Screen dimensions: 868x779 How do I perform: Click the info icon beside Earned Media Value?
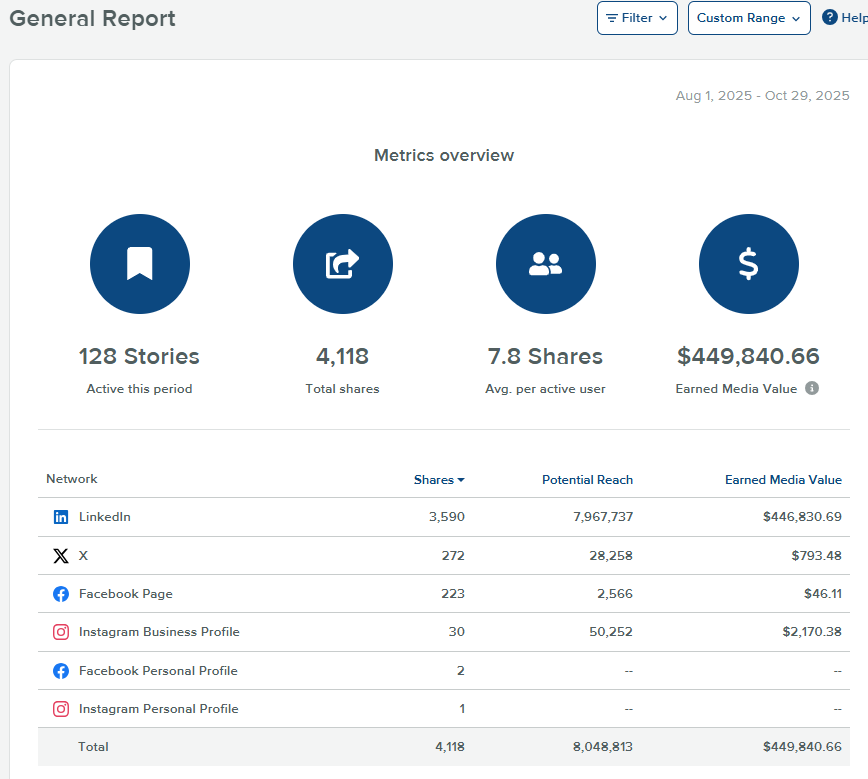[x=810, y=389]
